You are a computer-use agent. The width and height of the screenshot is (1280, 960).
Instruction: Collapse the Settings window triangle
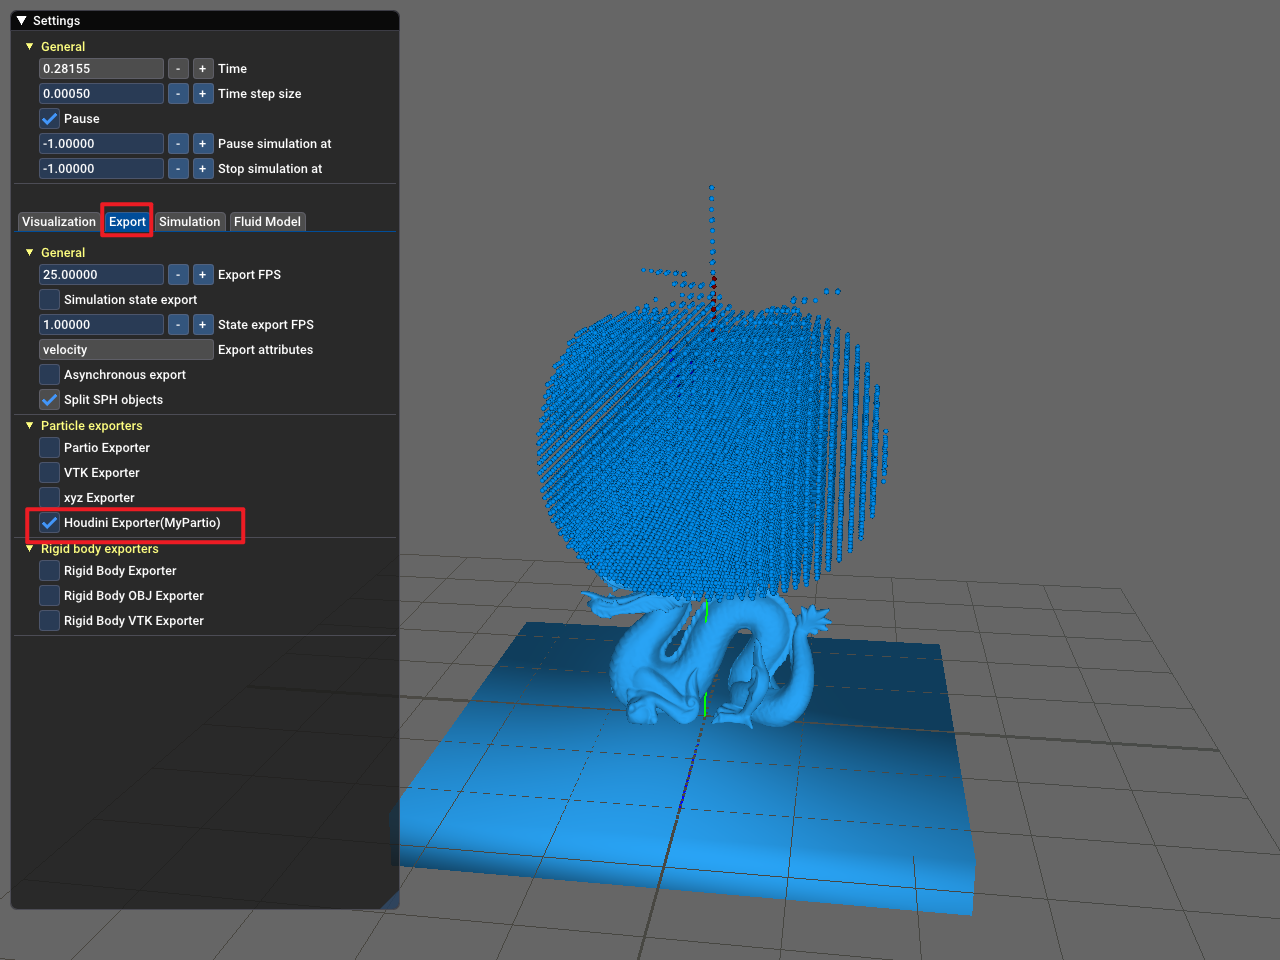click(21, 20)
